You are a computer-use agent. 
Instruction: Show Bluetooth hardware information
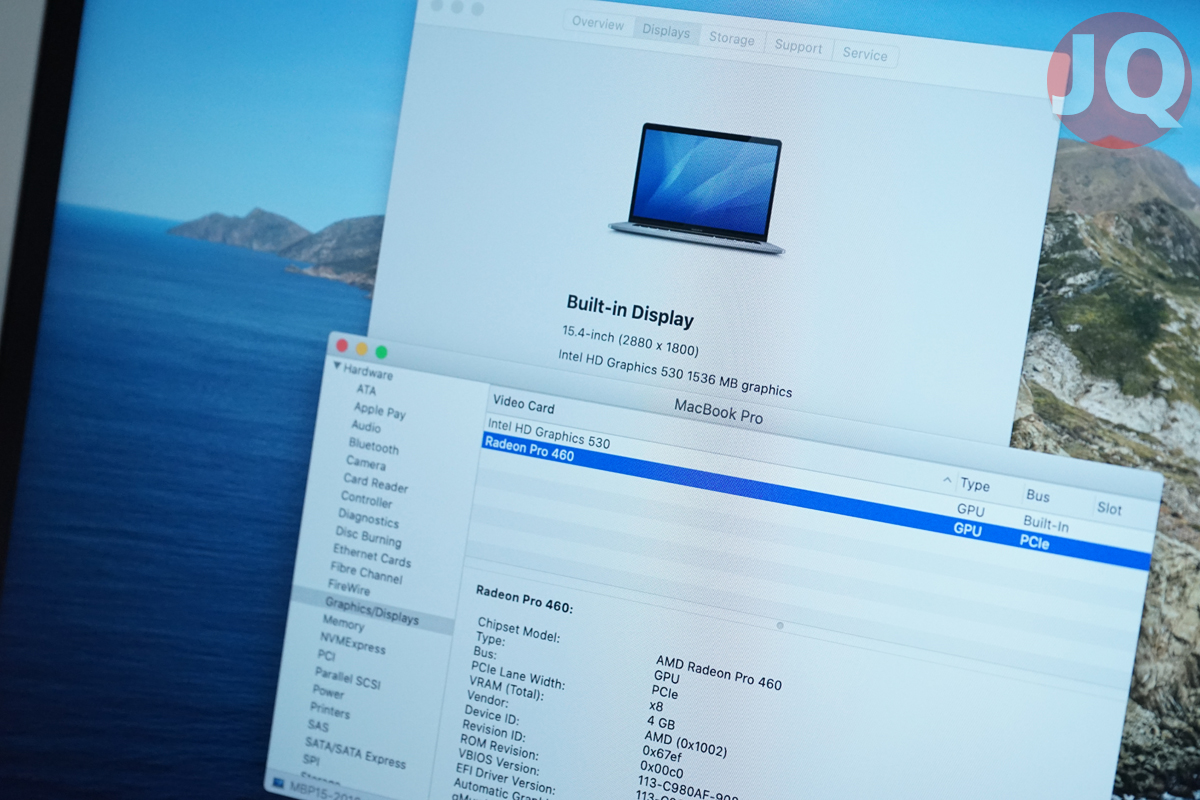[x=374, y=446]
